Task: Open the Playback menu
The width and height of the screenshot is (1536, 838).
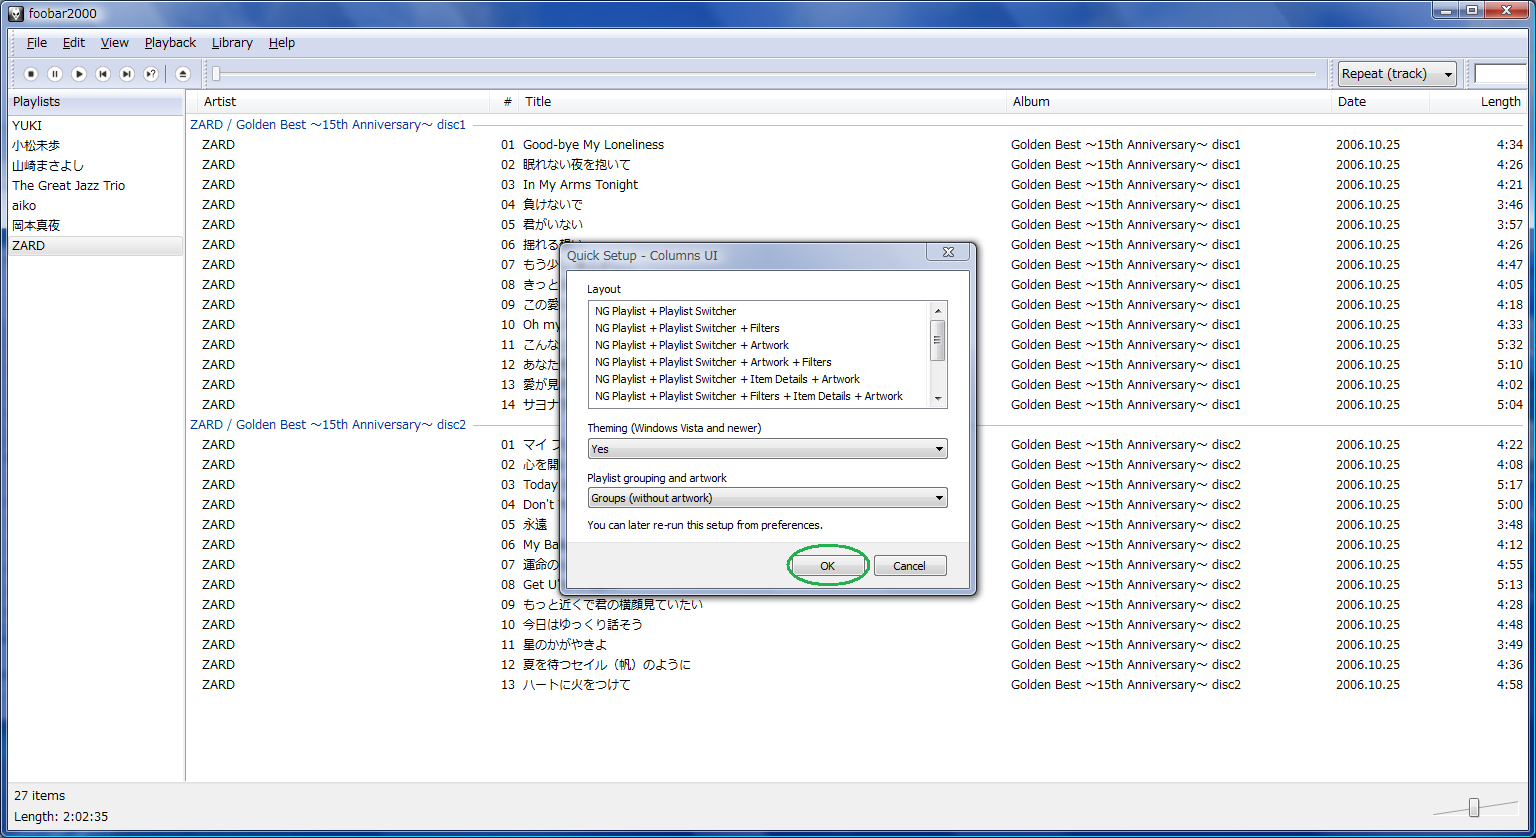Action: (x=170, y=43)
